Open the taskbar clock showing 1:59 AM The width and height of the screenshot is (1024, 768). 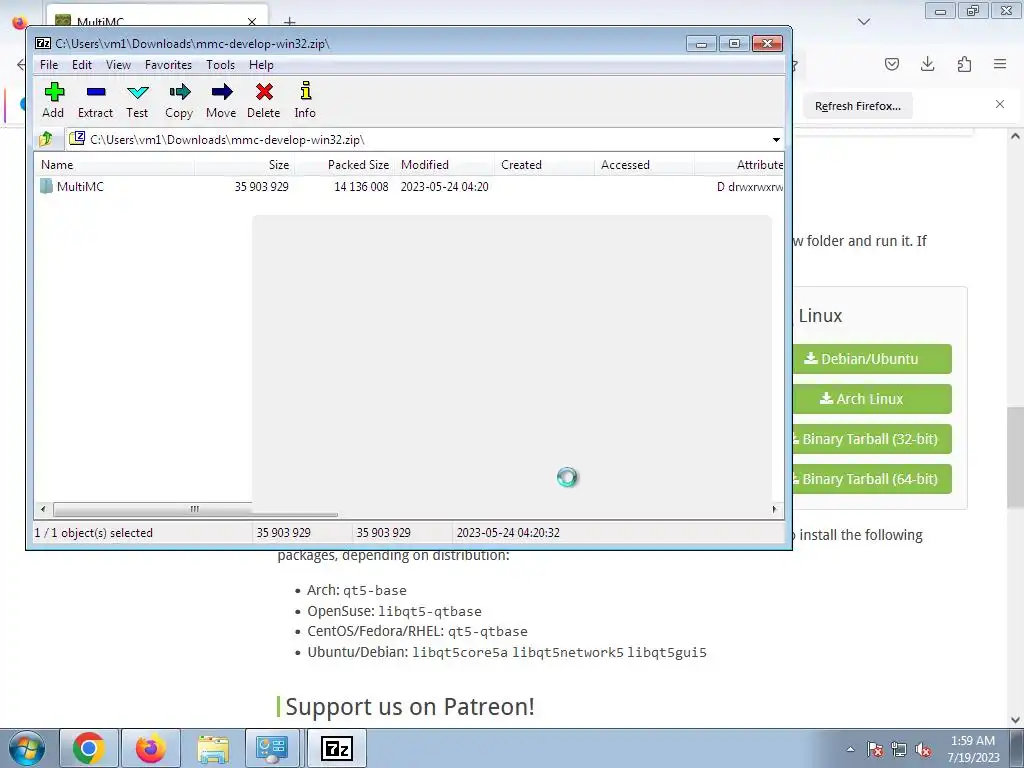(973, 749)
